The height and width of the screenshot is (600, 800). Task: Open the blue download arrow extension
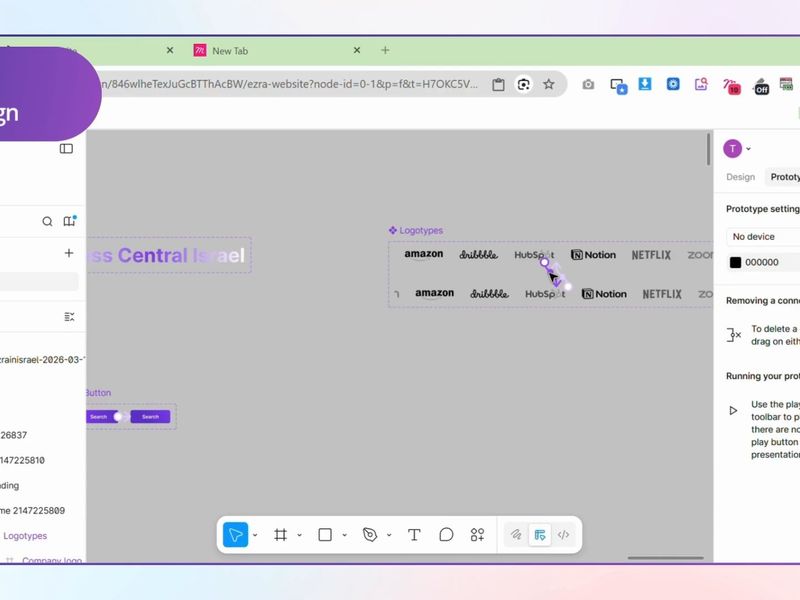[645, 84]
